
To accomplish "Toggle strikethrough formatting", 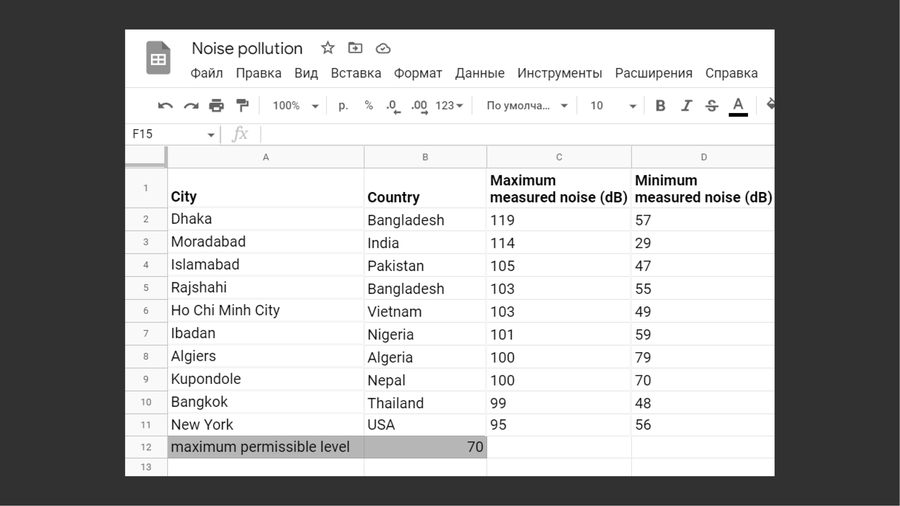I will tap(712, 105).
